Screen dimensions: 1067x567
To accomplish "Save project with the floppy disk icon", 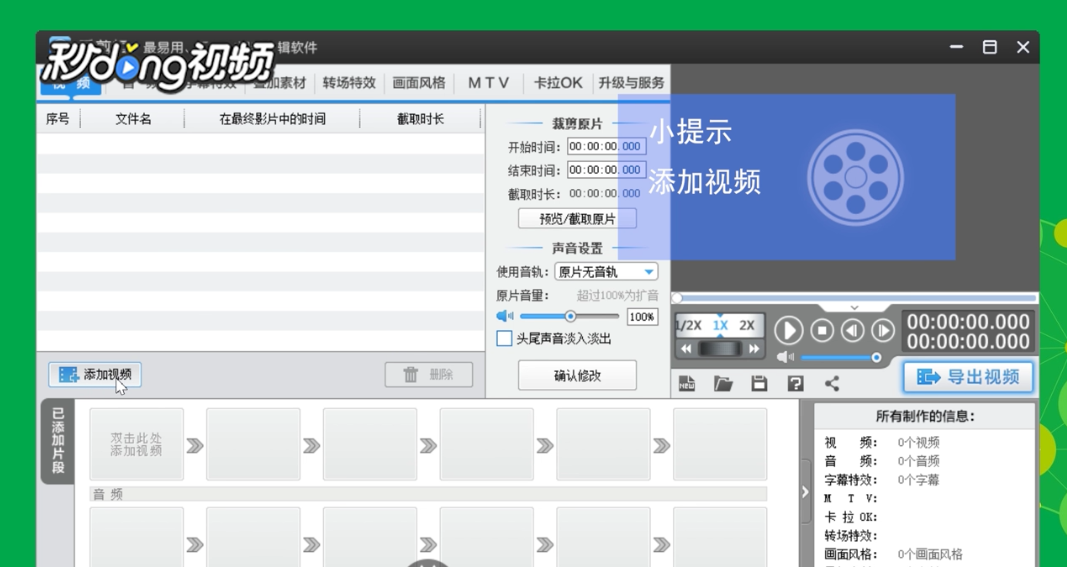I will click(x=759, y=384).
